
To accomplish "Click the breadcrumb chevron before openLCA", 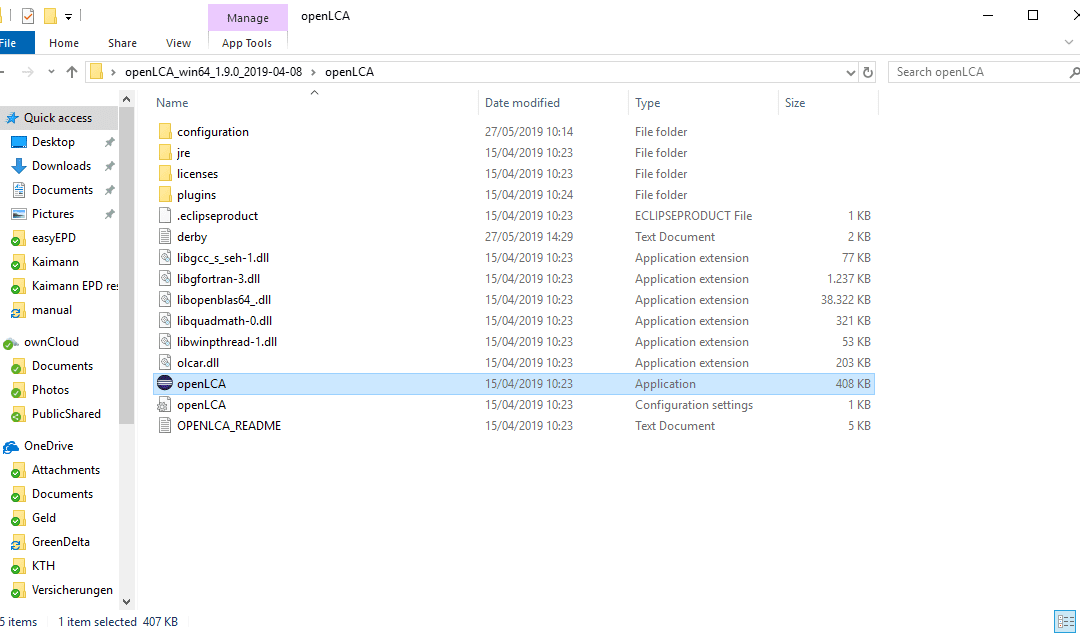I will click(x=314, y=72).
